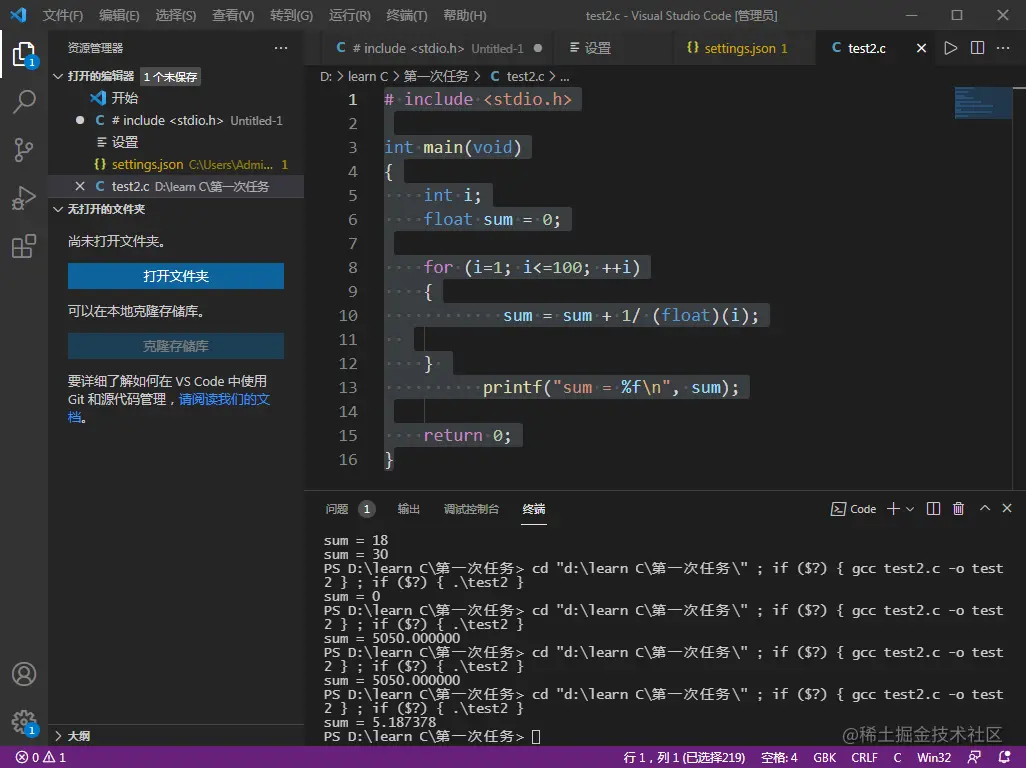
Task: Click the Accounts icon in activity bar
Action: [x=24, y=674]
